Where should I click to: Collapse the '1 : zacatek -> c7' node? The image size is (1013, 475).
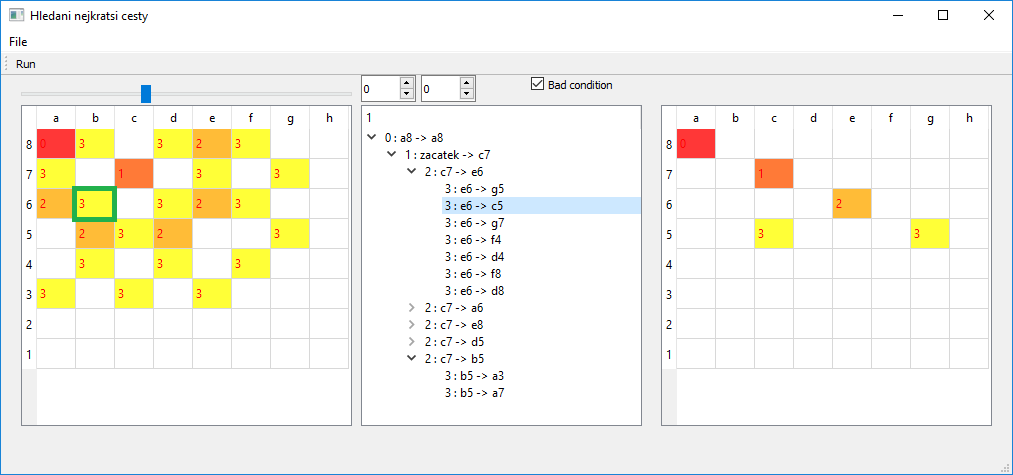[392, 154]
